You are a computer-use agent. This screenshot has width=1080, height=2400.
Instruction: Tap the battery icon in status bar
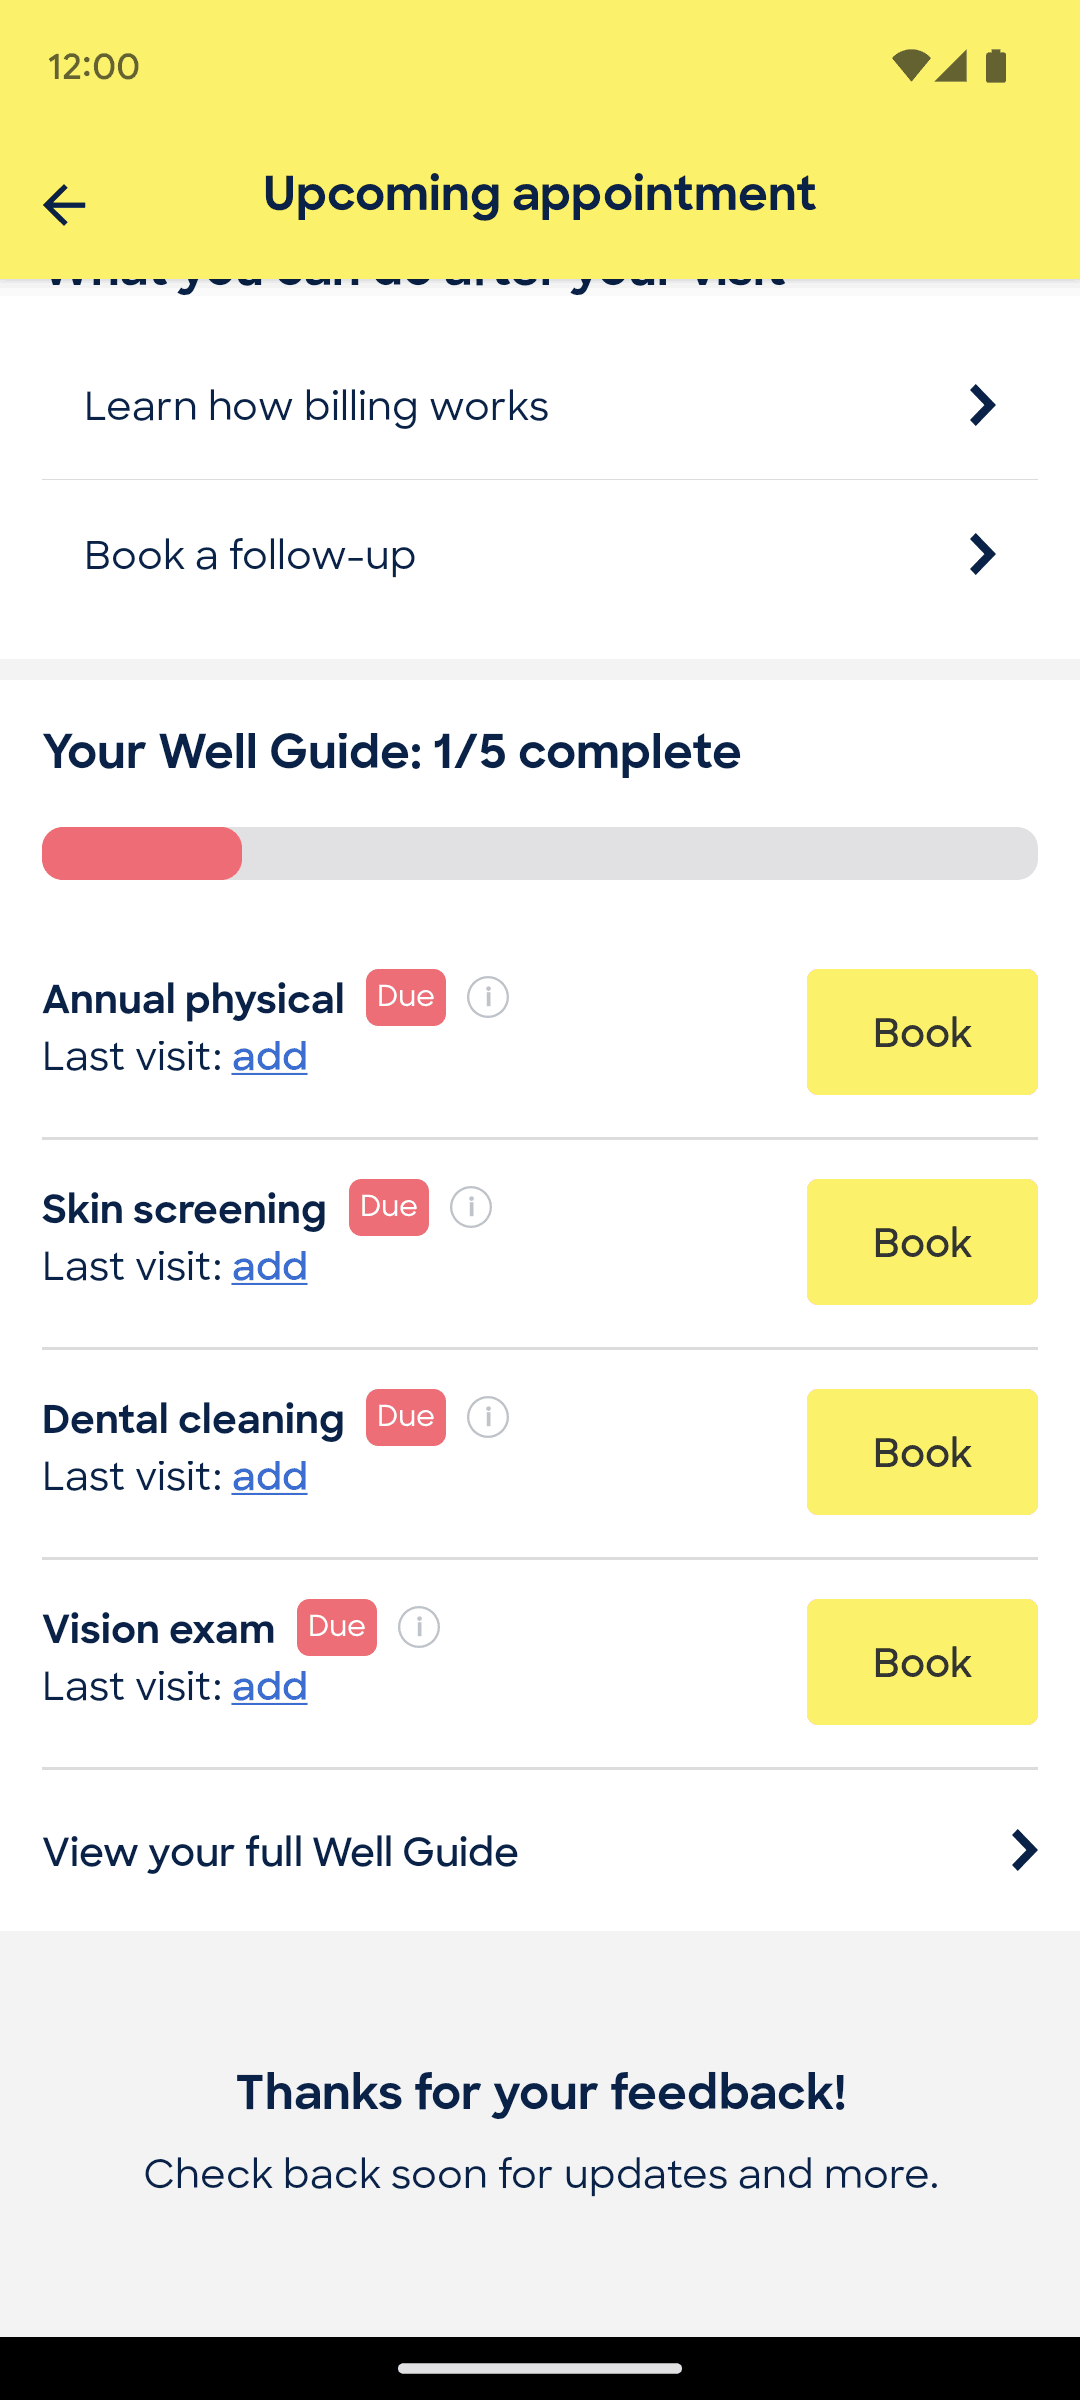coord(996,66)
